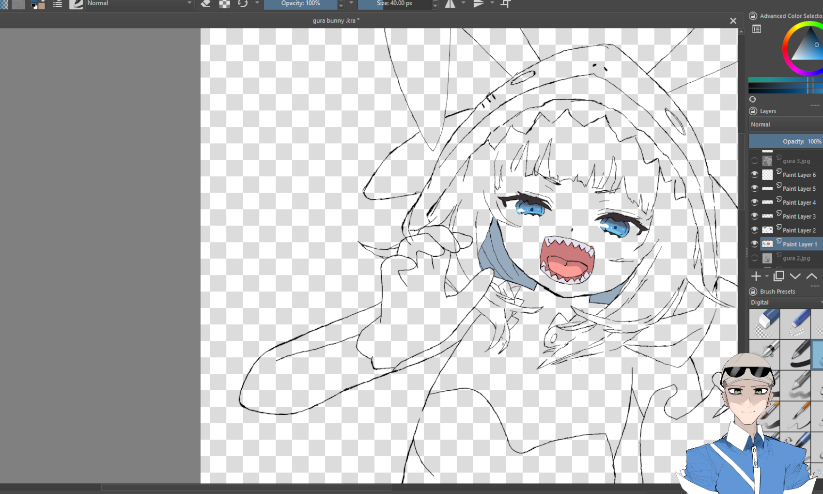
Task: Click the gradient swatch in toolbar
Action: (18, 4)
